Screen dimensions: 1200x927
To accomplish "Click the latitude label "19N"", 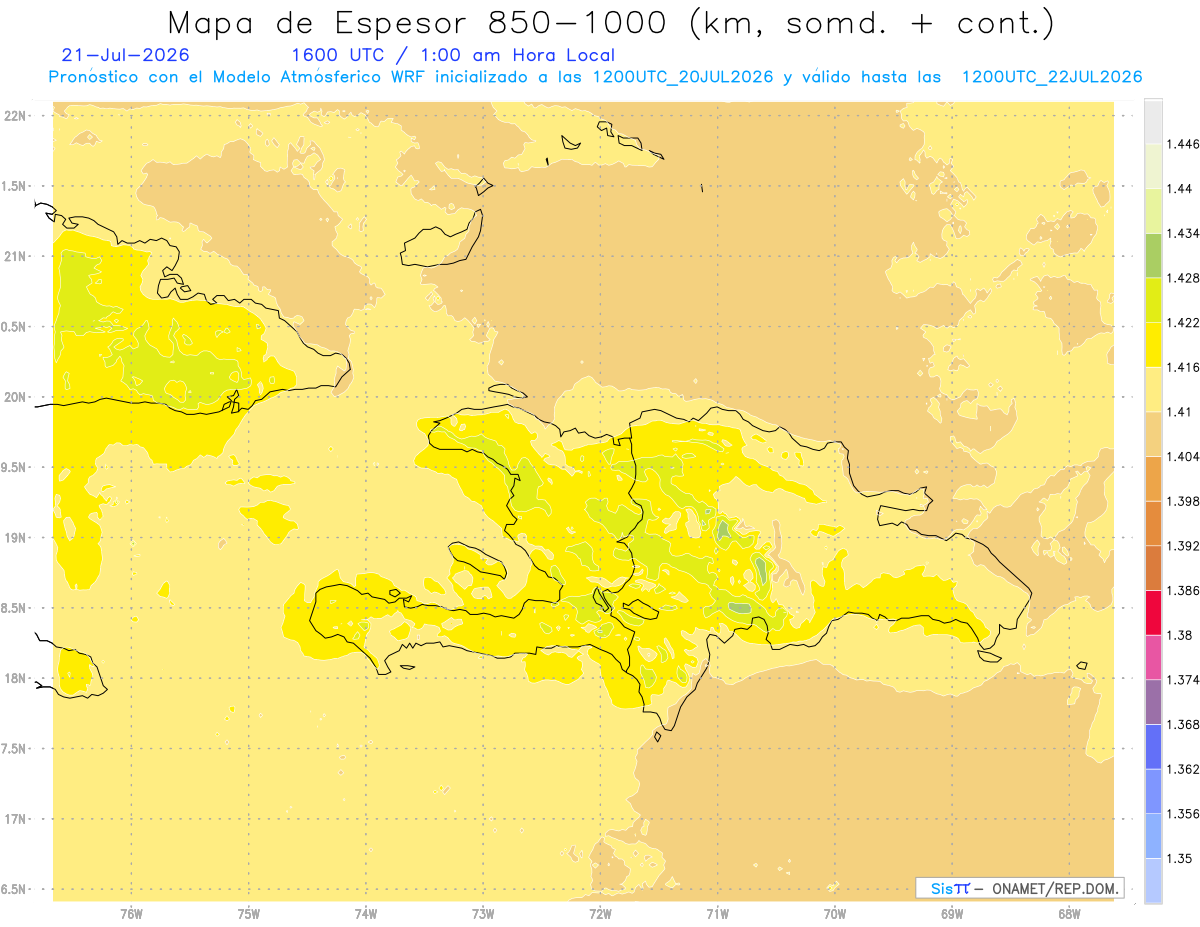I will pyautogui.click(x=17, y=538).
